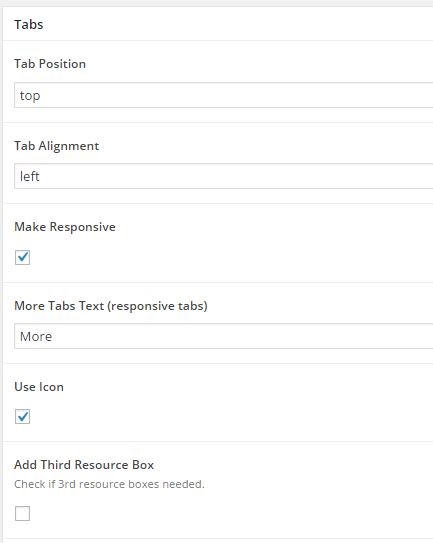Click the blue checkmark under Make Responsive
The image size is (433, 543).
[x=23, y=257]
